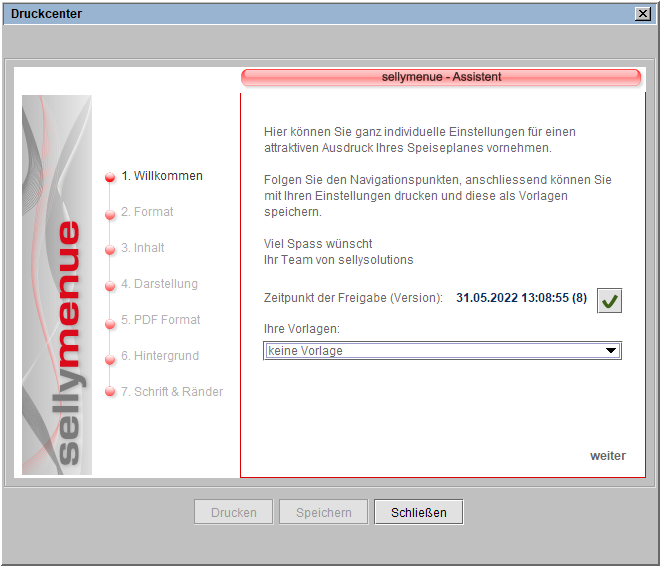Click the red bullet beside Willkommen
The height and width of the screenshot is (566, 660).
pyautogui.click(x=110, y=177)
